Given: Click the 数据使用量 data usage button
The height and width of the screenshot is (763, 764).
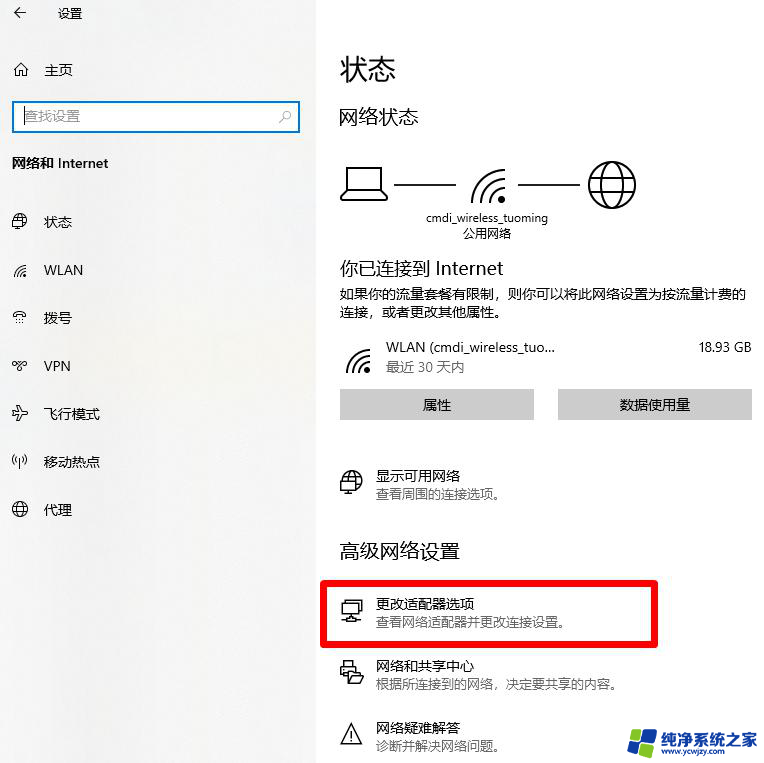Looking at the screenshot, I should (654, 405).
